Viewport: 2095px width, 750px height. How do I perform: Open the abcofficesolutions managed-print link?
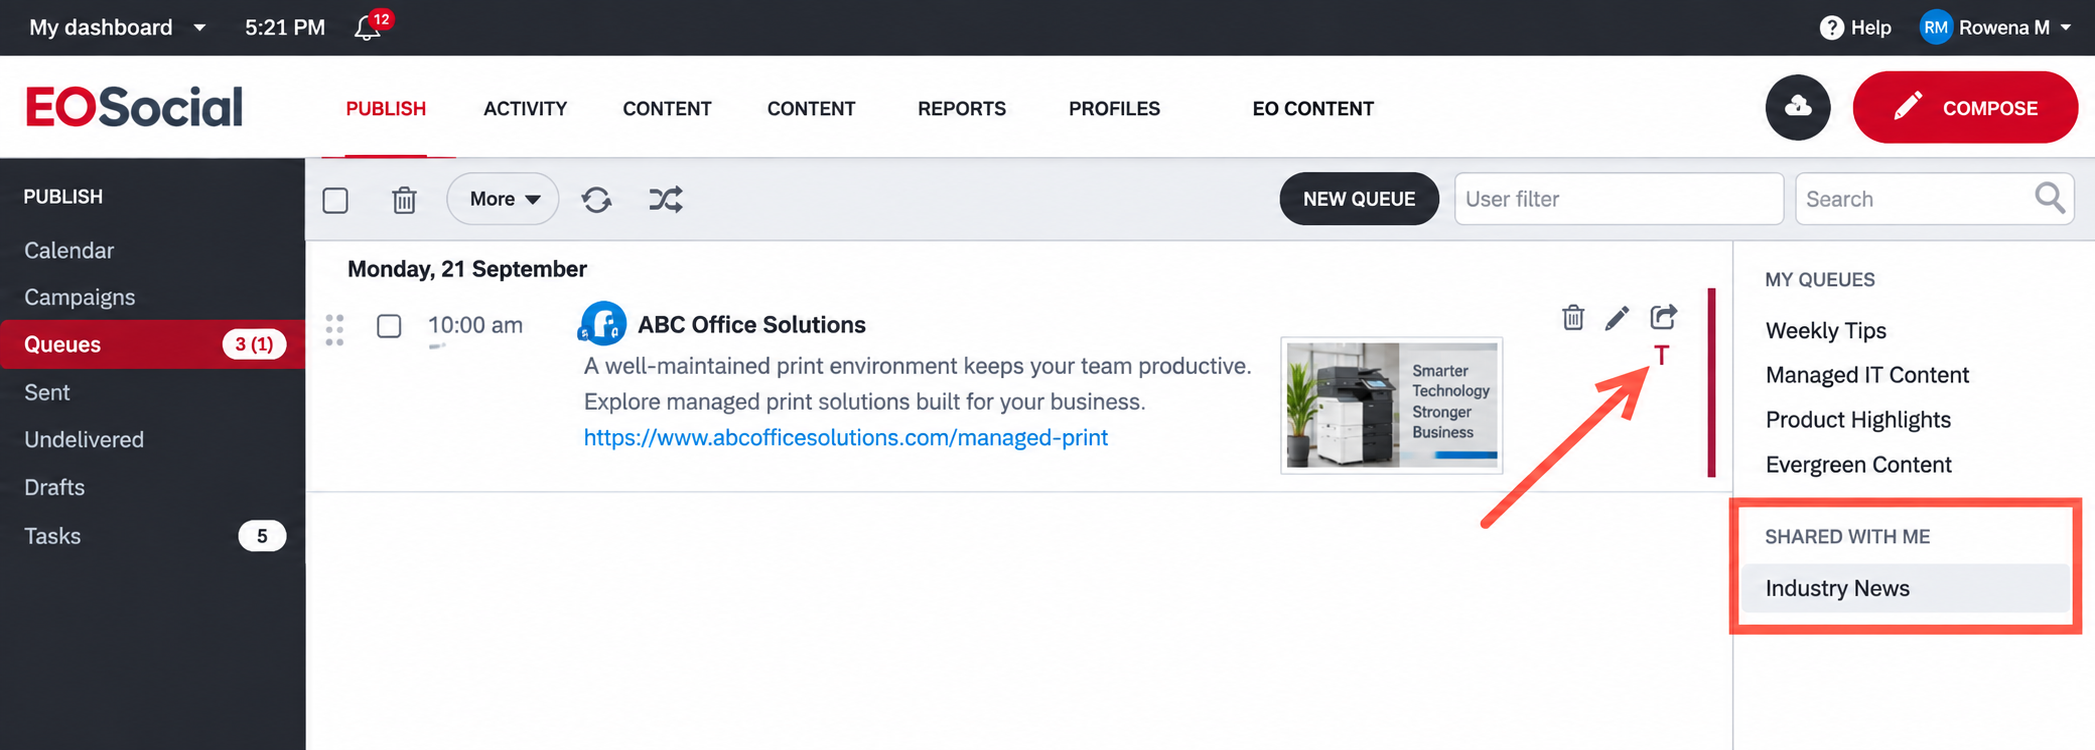[x=846, y=437]
